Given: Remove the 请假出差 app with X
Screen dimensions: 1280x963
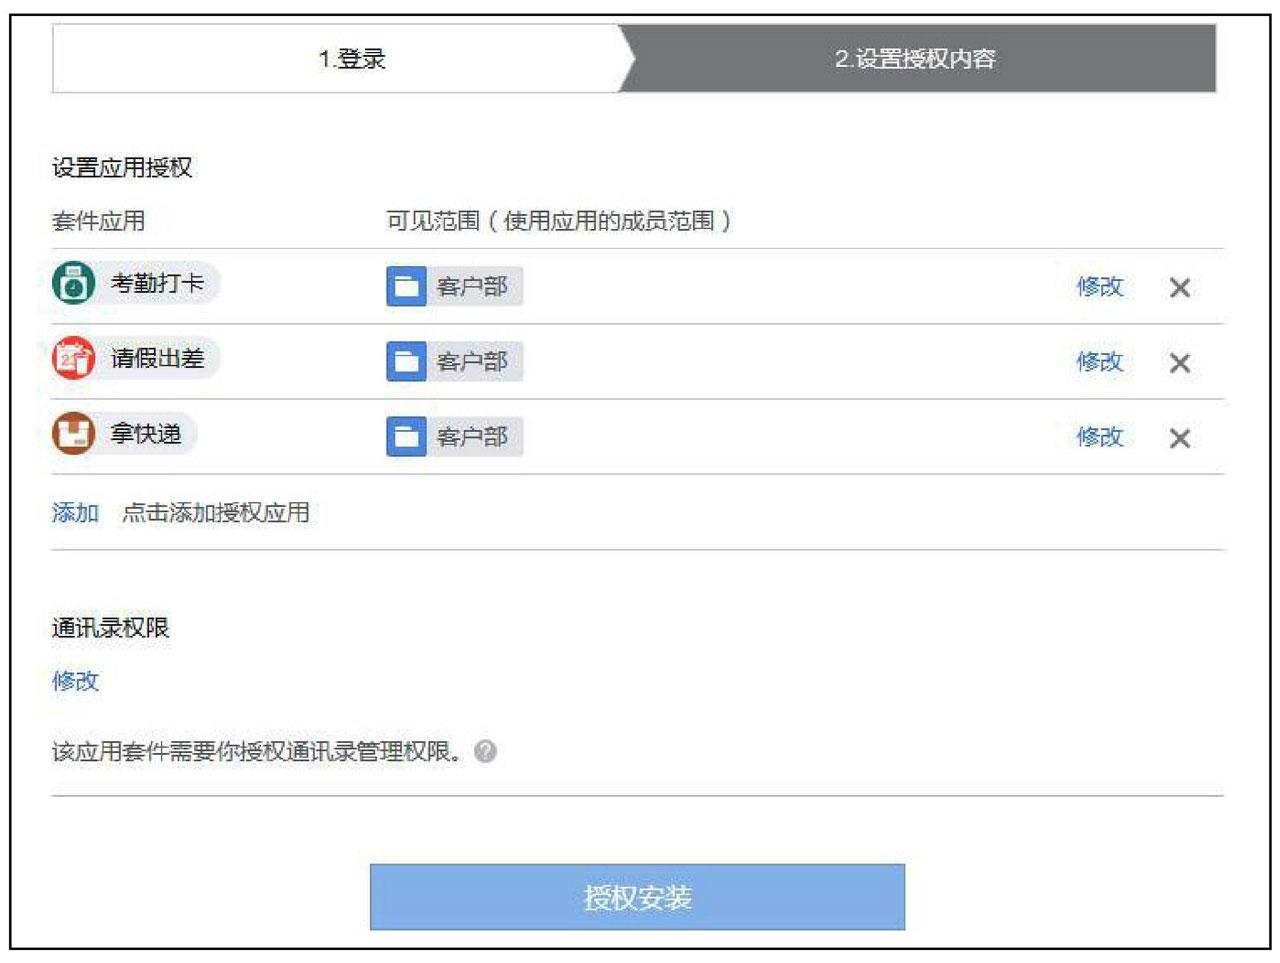Looking at the screenshot, I should tap(1180, 363).
